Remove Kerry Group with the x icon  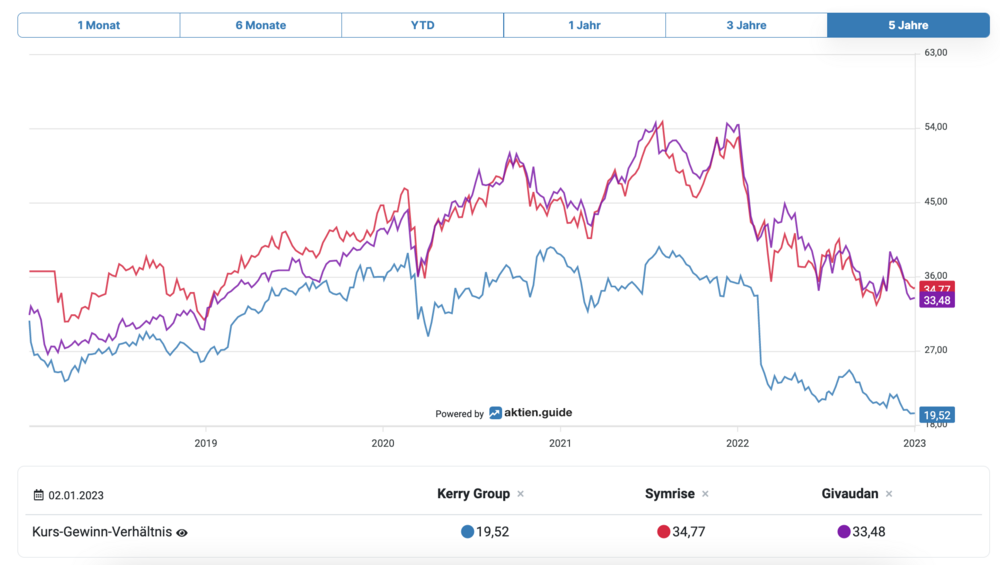pos(520,494)
